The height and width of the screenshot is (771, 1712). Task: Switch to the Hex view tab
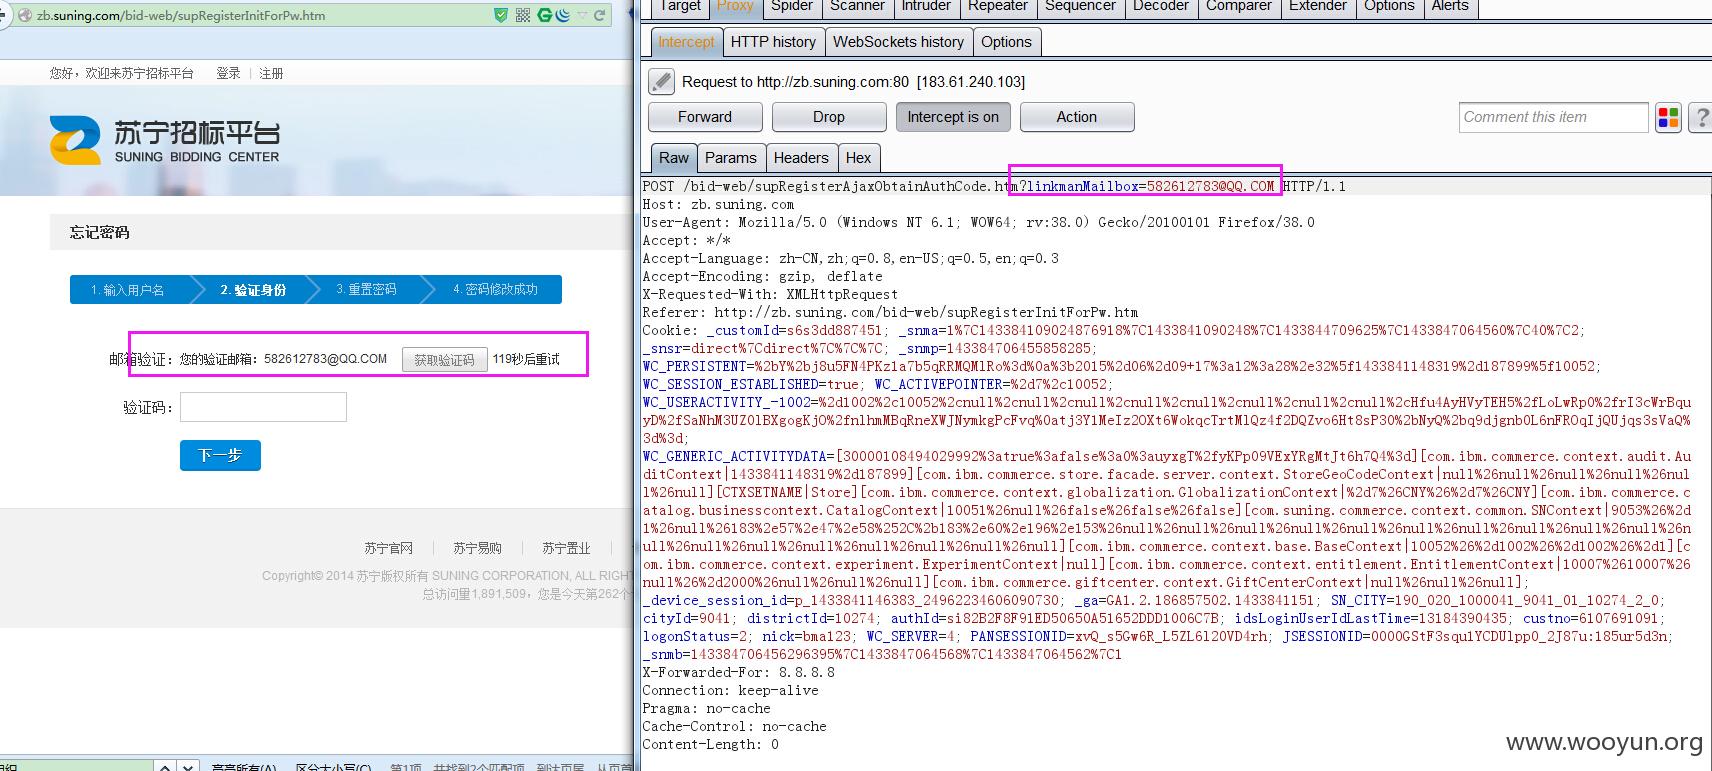[x=858, y=158]
